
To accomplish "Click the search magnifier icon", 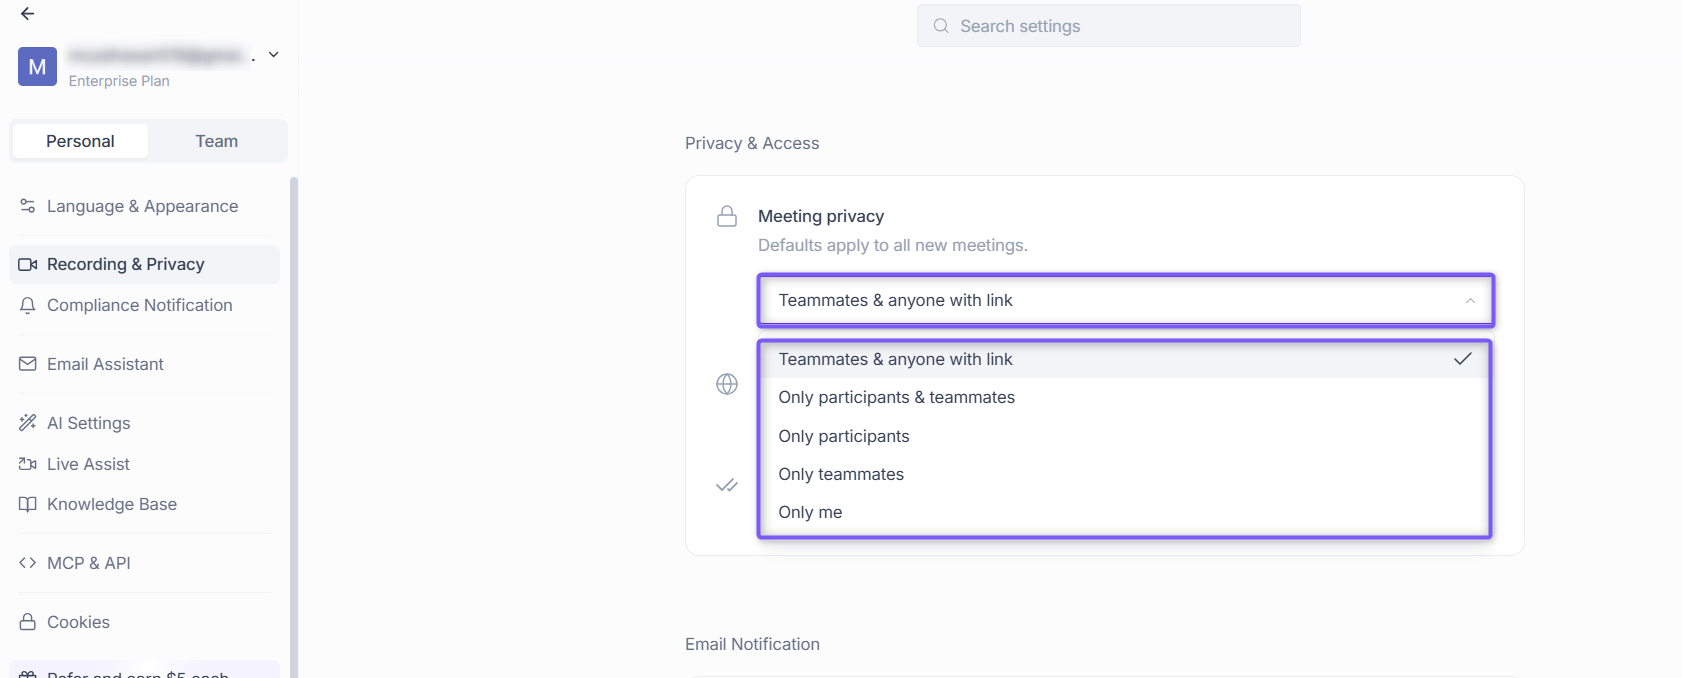I will (x=941, y=26).
